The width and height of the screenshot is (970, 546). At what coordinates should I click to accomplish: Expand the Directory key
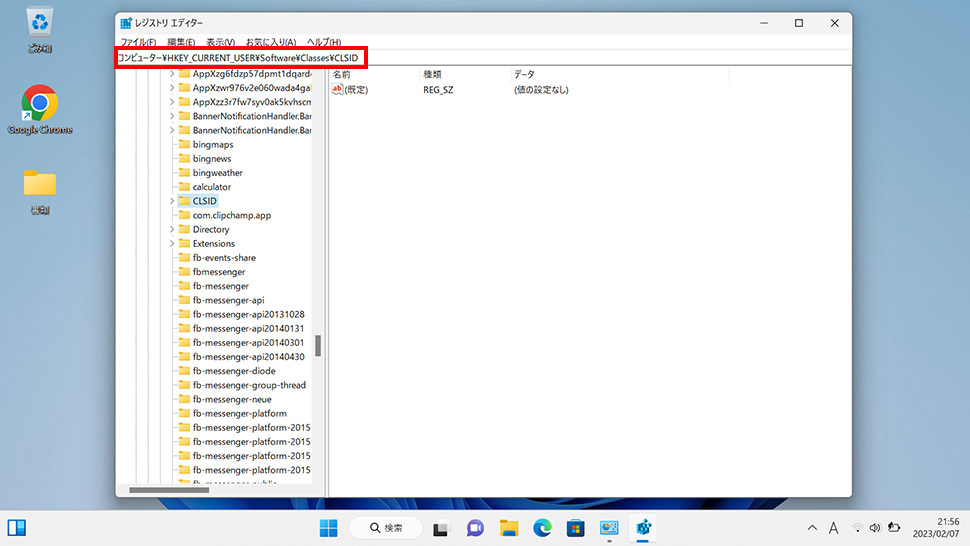(x=172, y=229)
